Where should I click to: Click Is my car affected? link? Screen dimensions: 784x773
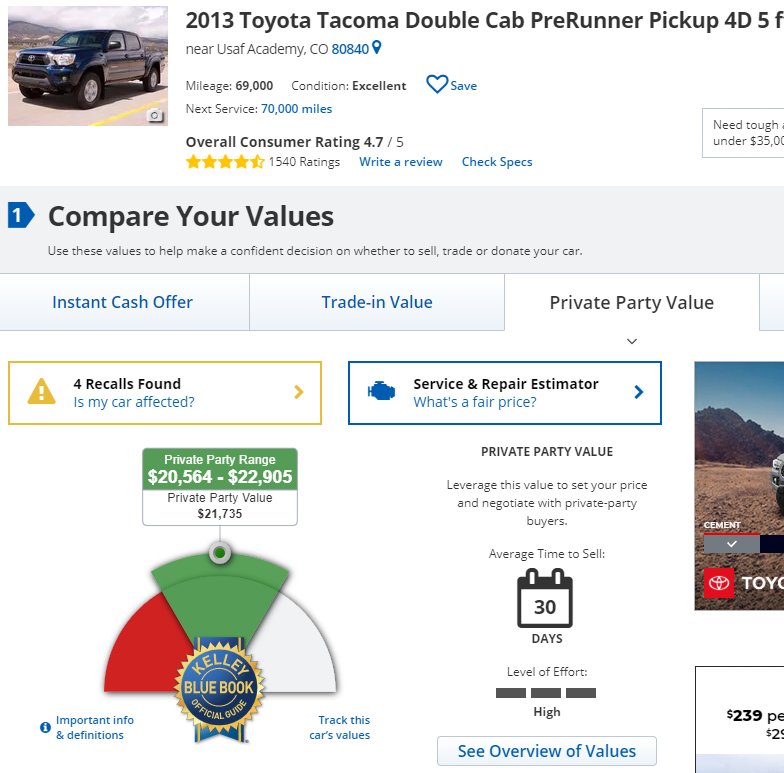click(x=134, y=402)
